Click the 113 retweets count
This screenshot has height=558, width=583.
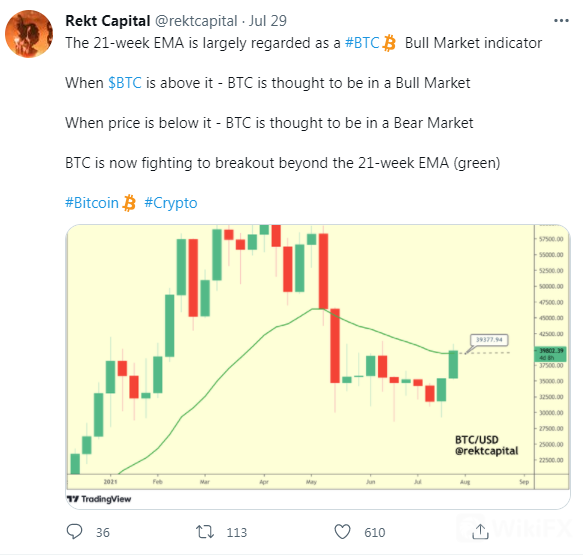click(236, 532)
